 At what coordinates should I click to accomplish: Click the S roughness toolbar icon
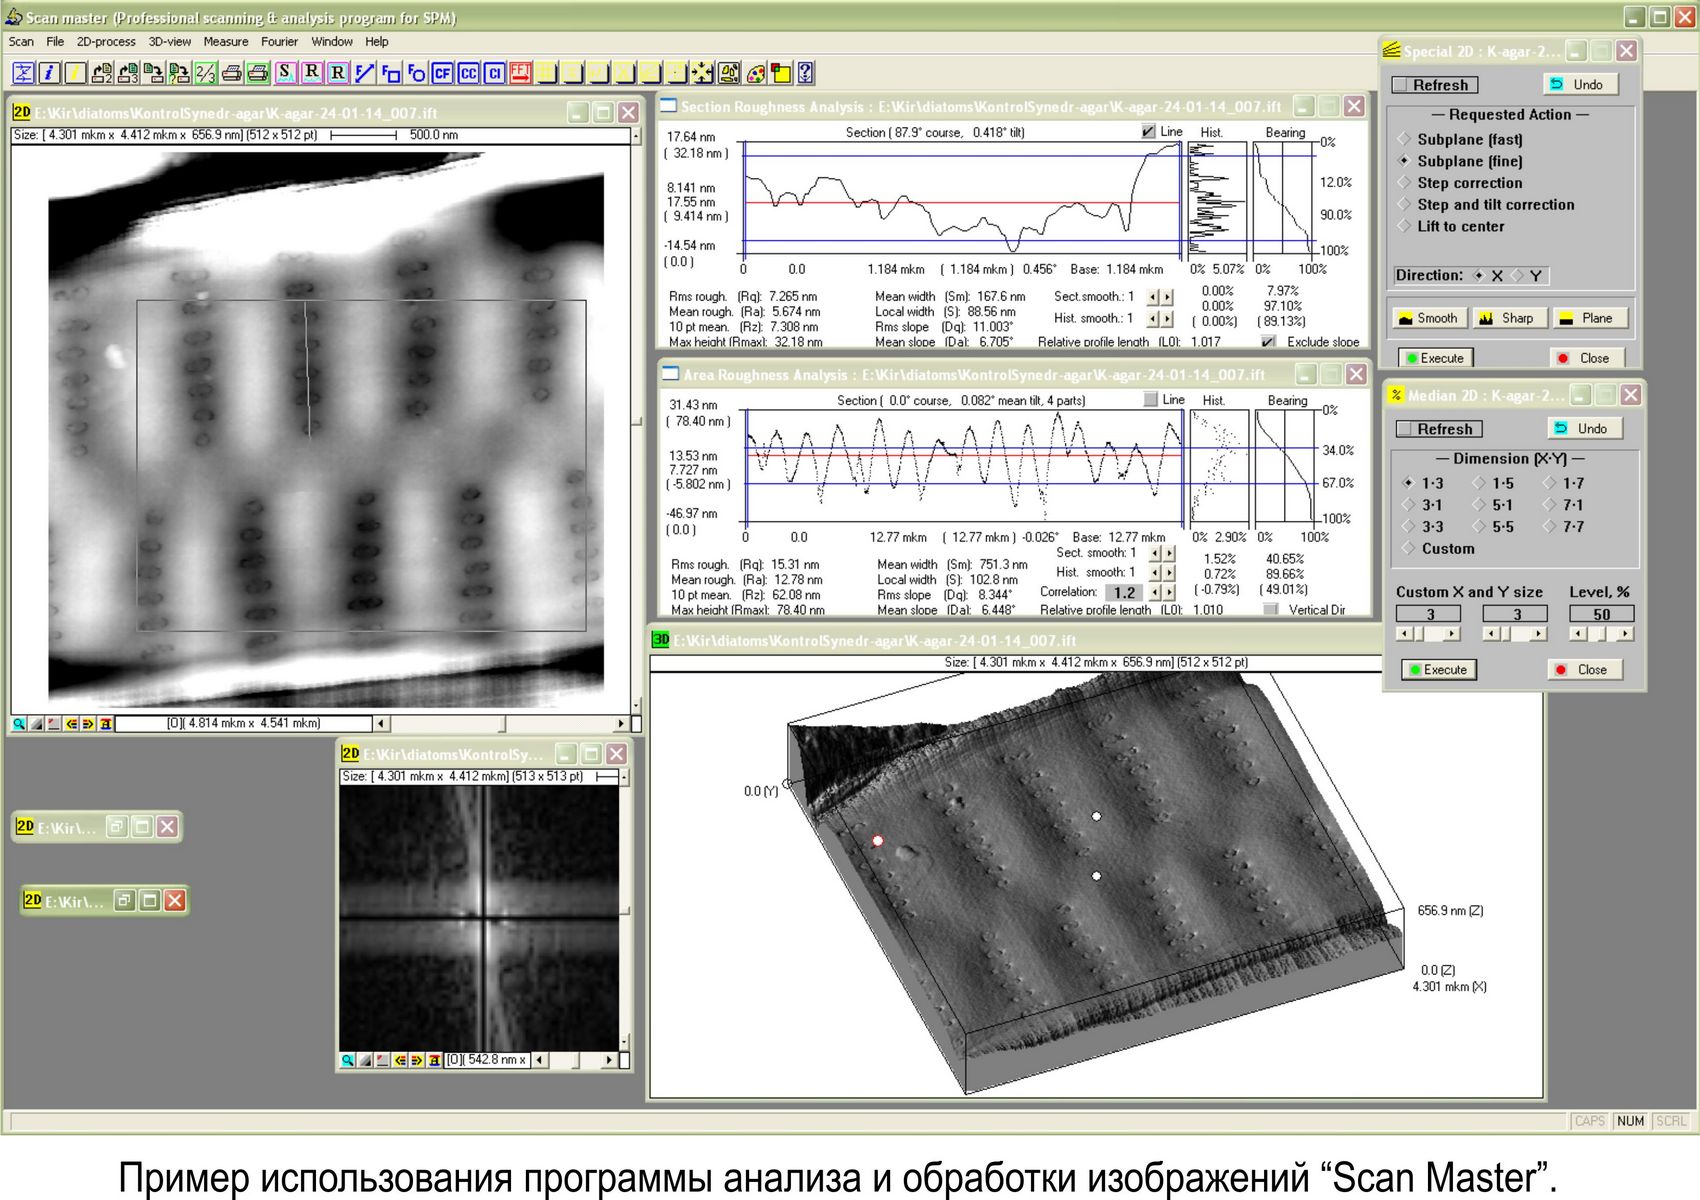pos(286,73)
